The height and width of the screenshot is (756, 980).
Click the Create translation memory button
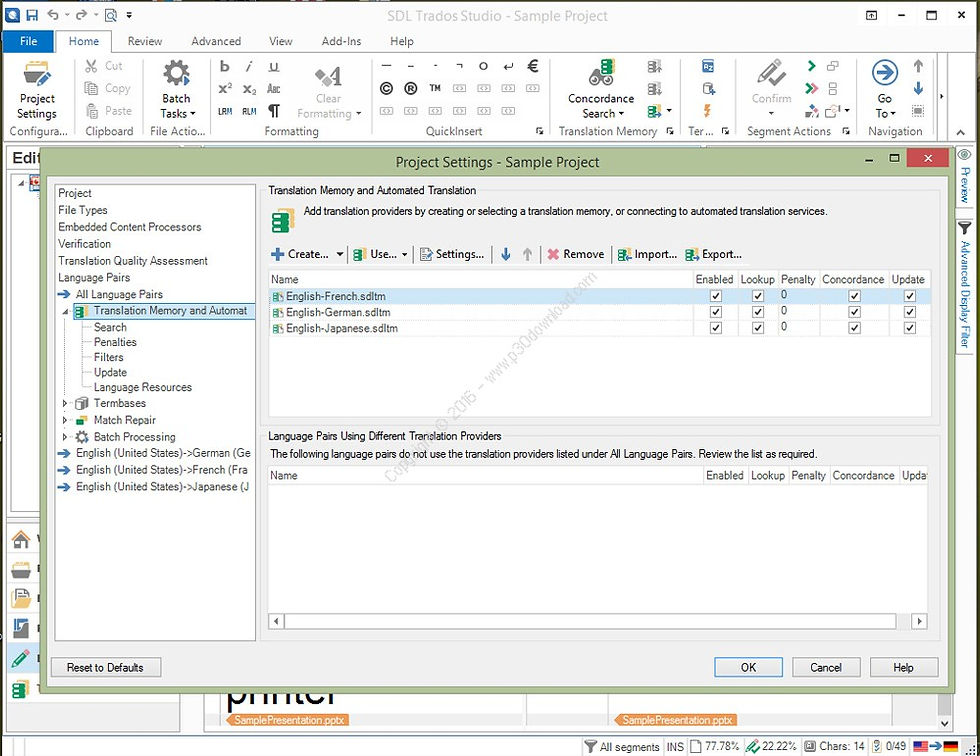point(301,254)
